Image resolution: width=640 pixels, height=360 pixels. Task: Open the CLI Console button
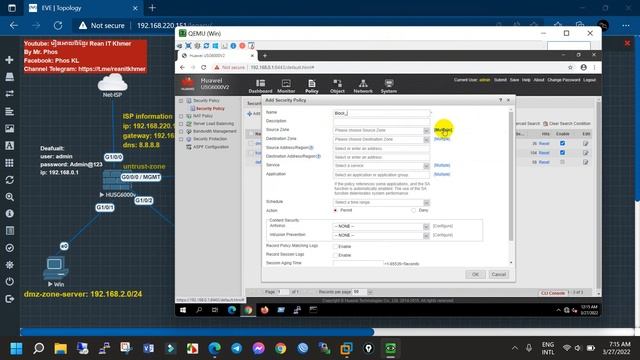click(x=553, y=293)
